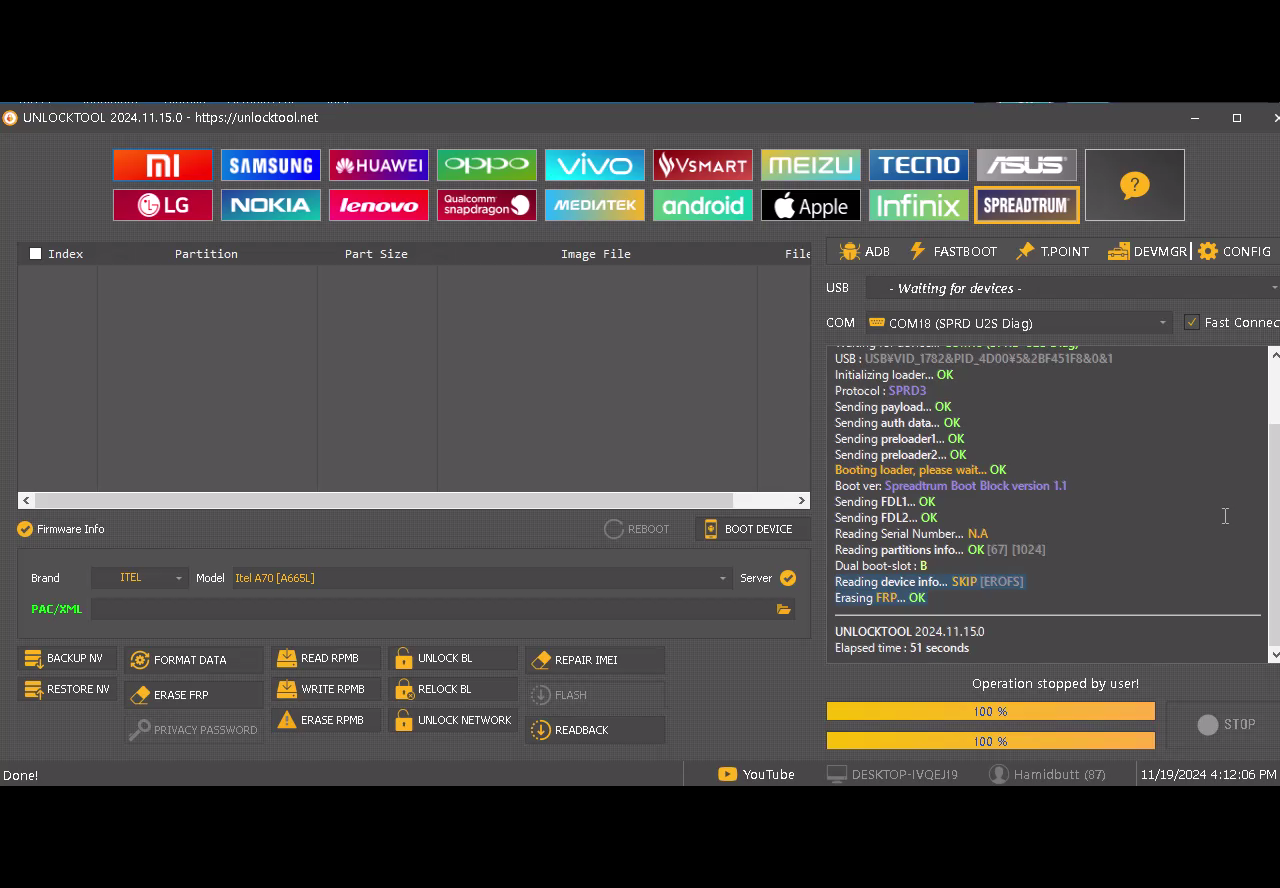Click the READ RPMB button
This screenshot has height=888, width=1280.
324,659
